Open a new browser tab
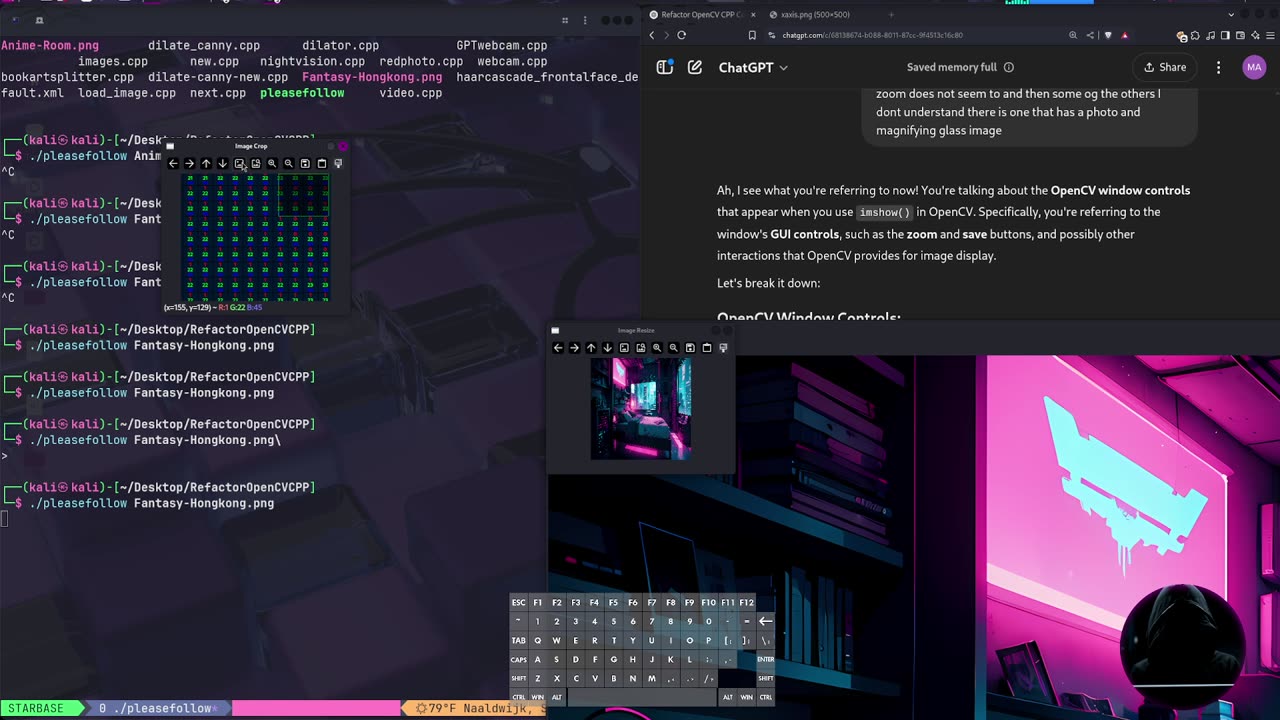Image resolution: width=1280 pixels, height=720 pixels. coord(891,14)
